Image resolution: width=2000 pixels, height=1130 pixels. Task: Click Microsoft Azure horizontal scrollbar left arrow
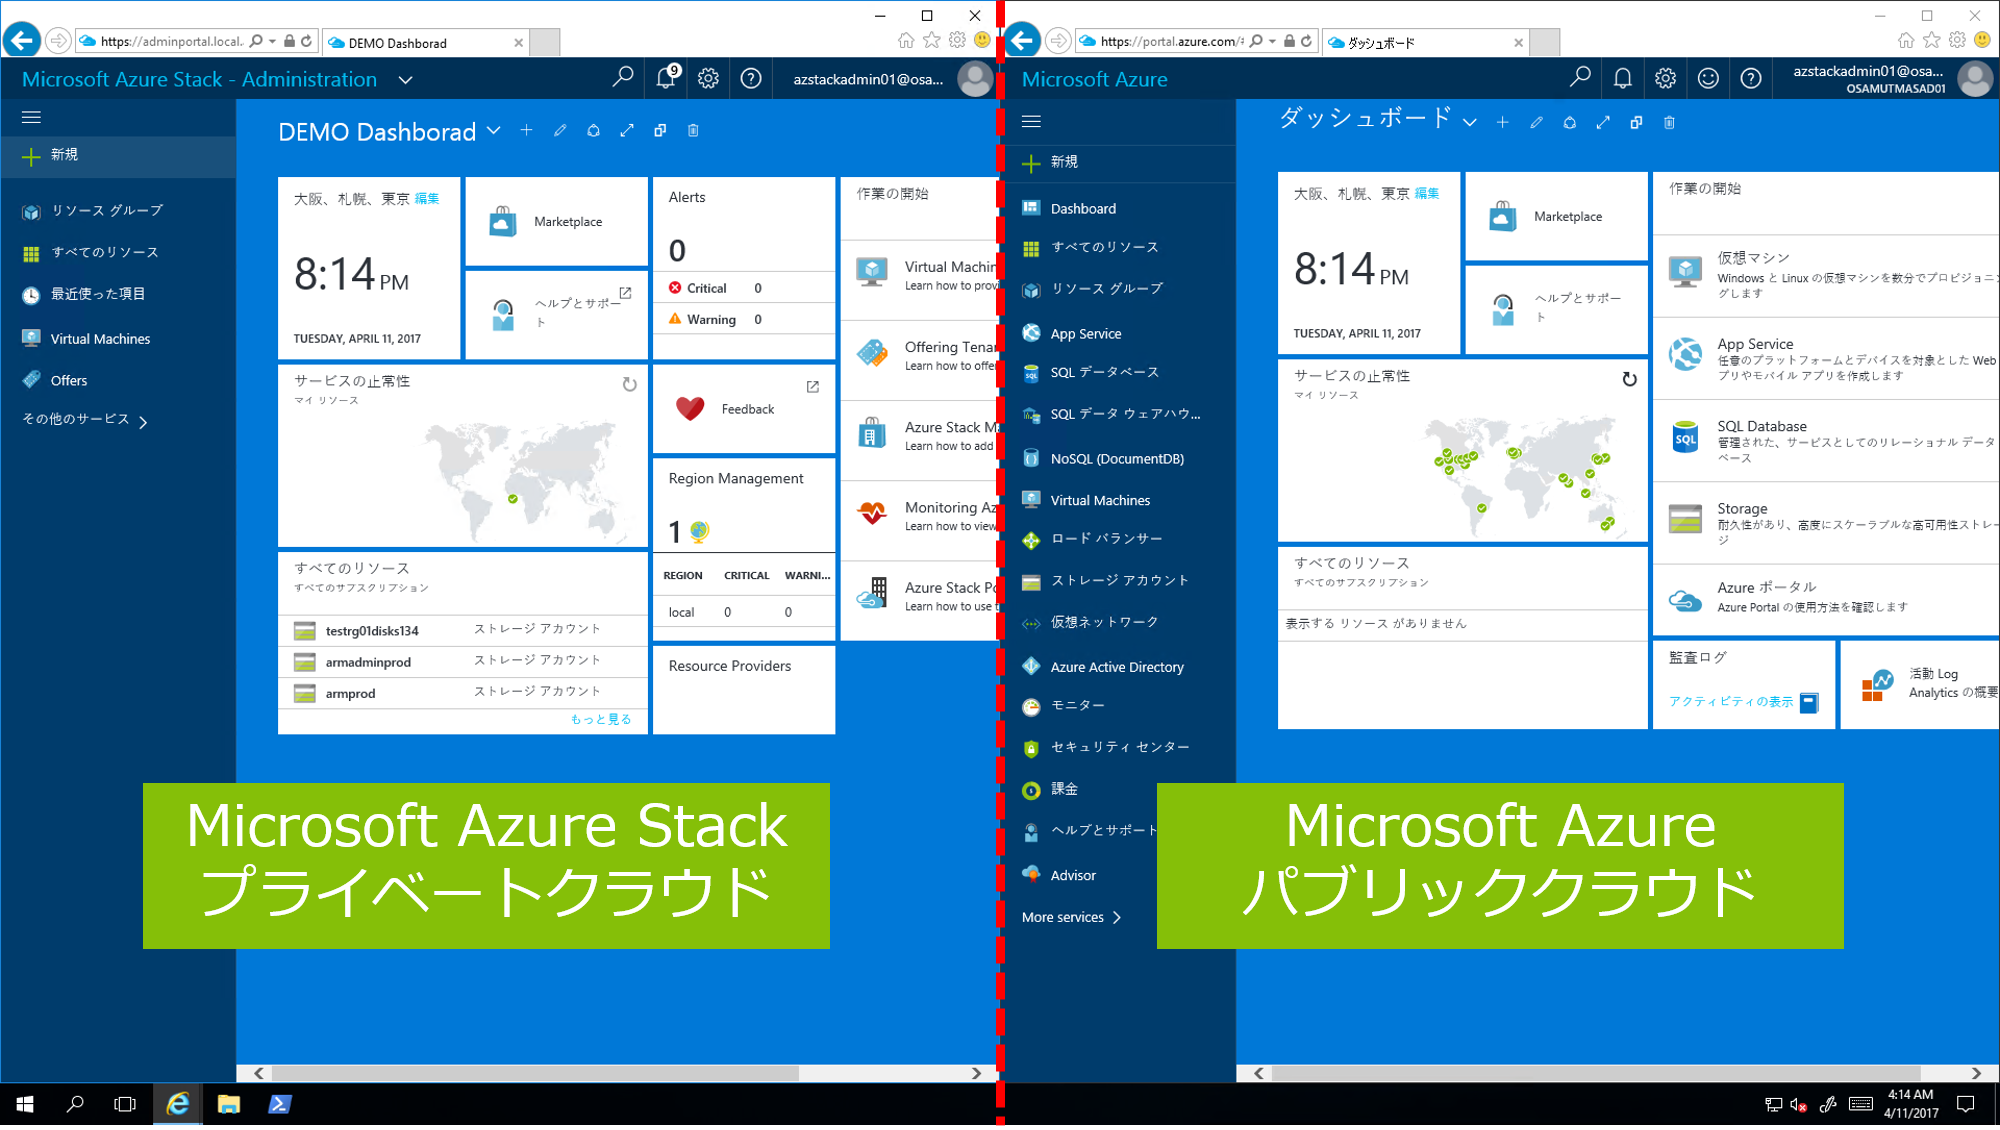tap(1258, 1073)
